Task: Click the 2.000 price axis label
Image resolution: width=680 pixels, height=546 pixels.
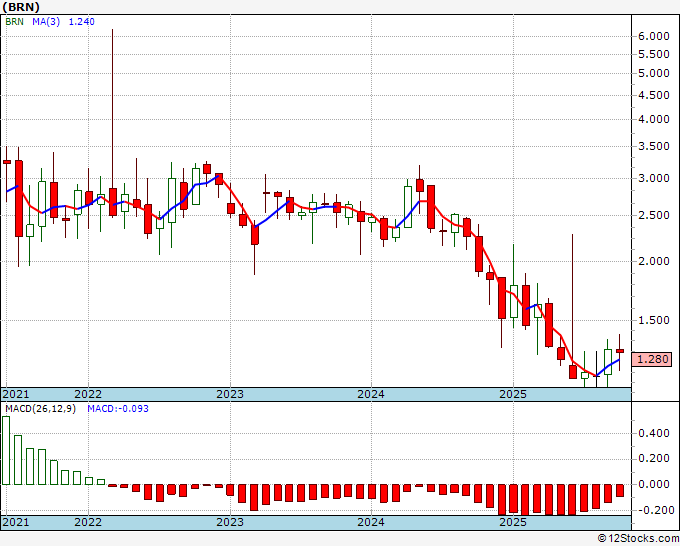Action: tap(654, 261)
